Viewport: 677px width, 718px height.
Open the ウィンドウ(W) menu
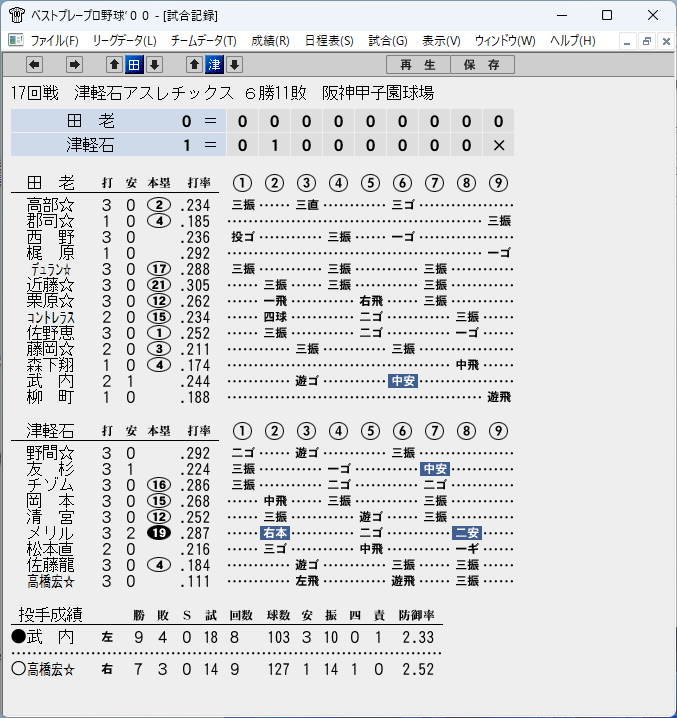pyautogui.click(x=505, y=41)
